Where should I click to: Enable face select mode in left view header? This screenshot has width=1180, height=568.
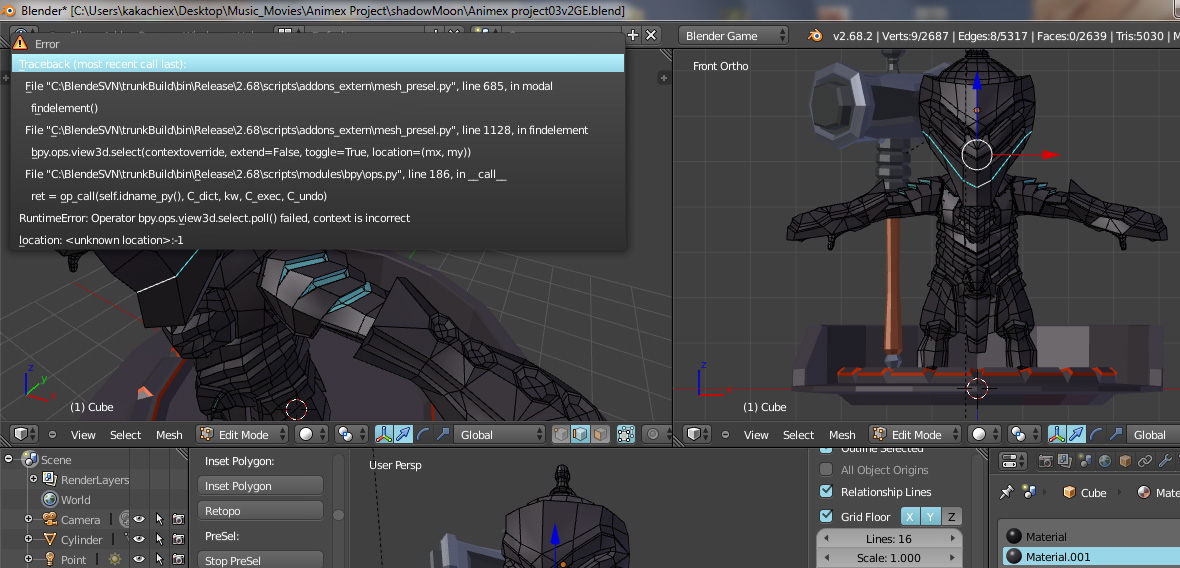point(600,434)
